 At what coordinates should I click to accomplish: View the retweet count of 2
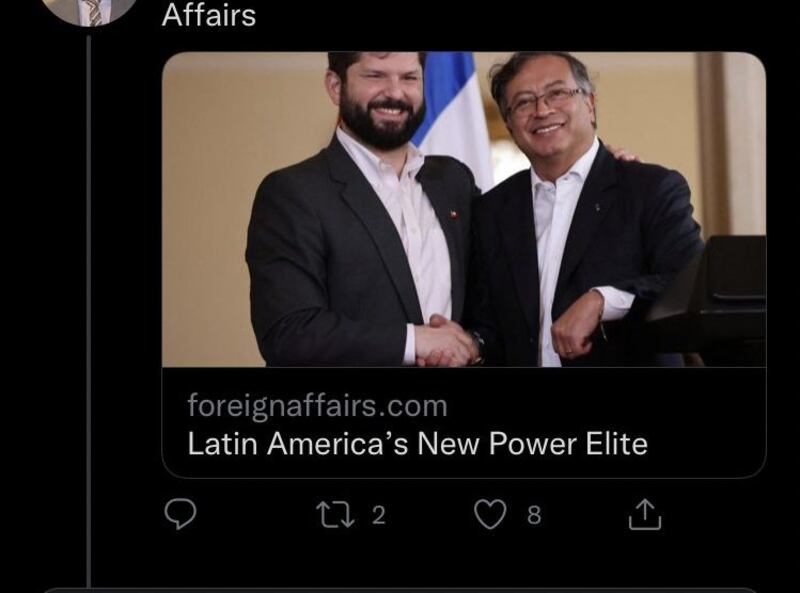click(x=378, y=515)
